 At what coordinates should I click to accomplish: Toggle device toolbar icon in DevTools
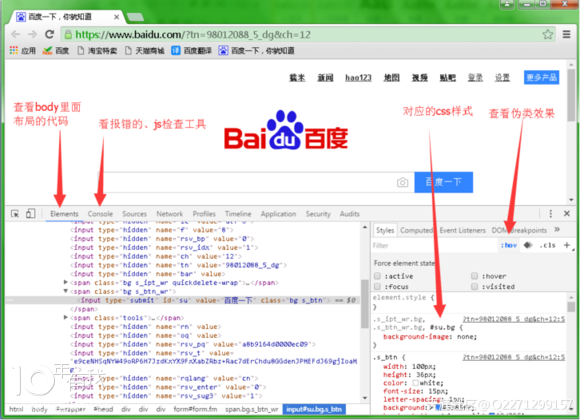(30, 214)
